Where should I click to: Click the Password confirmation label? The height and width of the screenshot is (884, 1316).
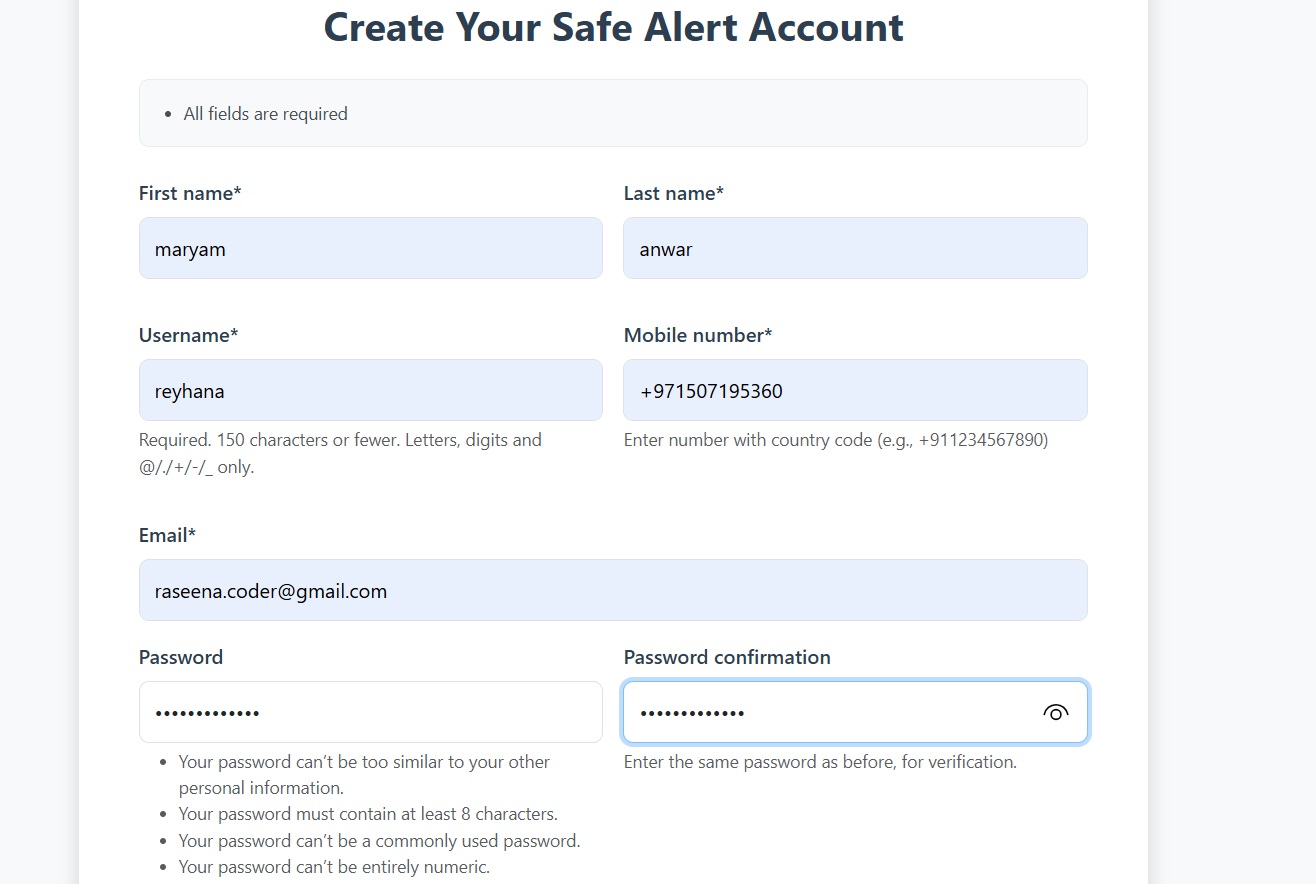(x=727, y=657)
